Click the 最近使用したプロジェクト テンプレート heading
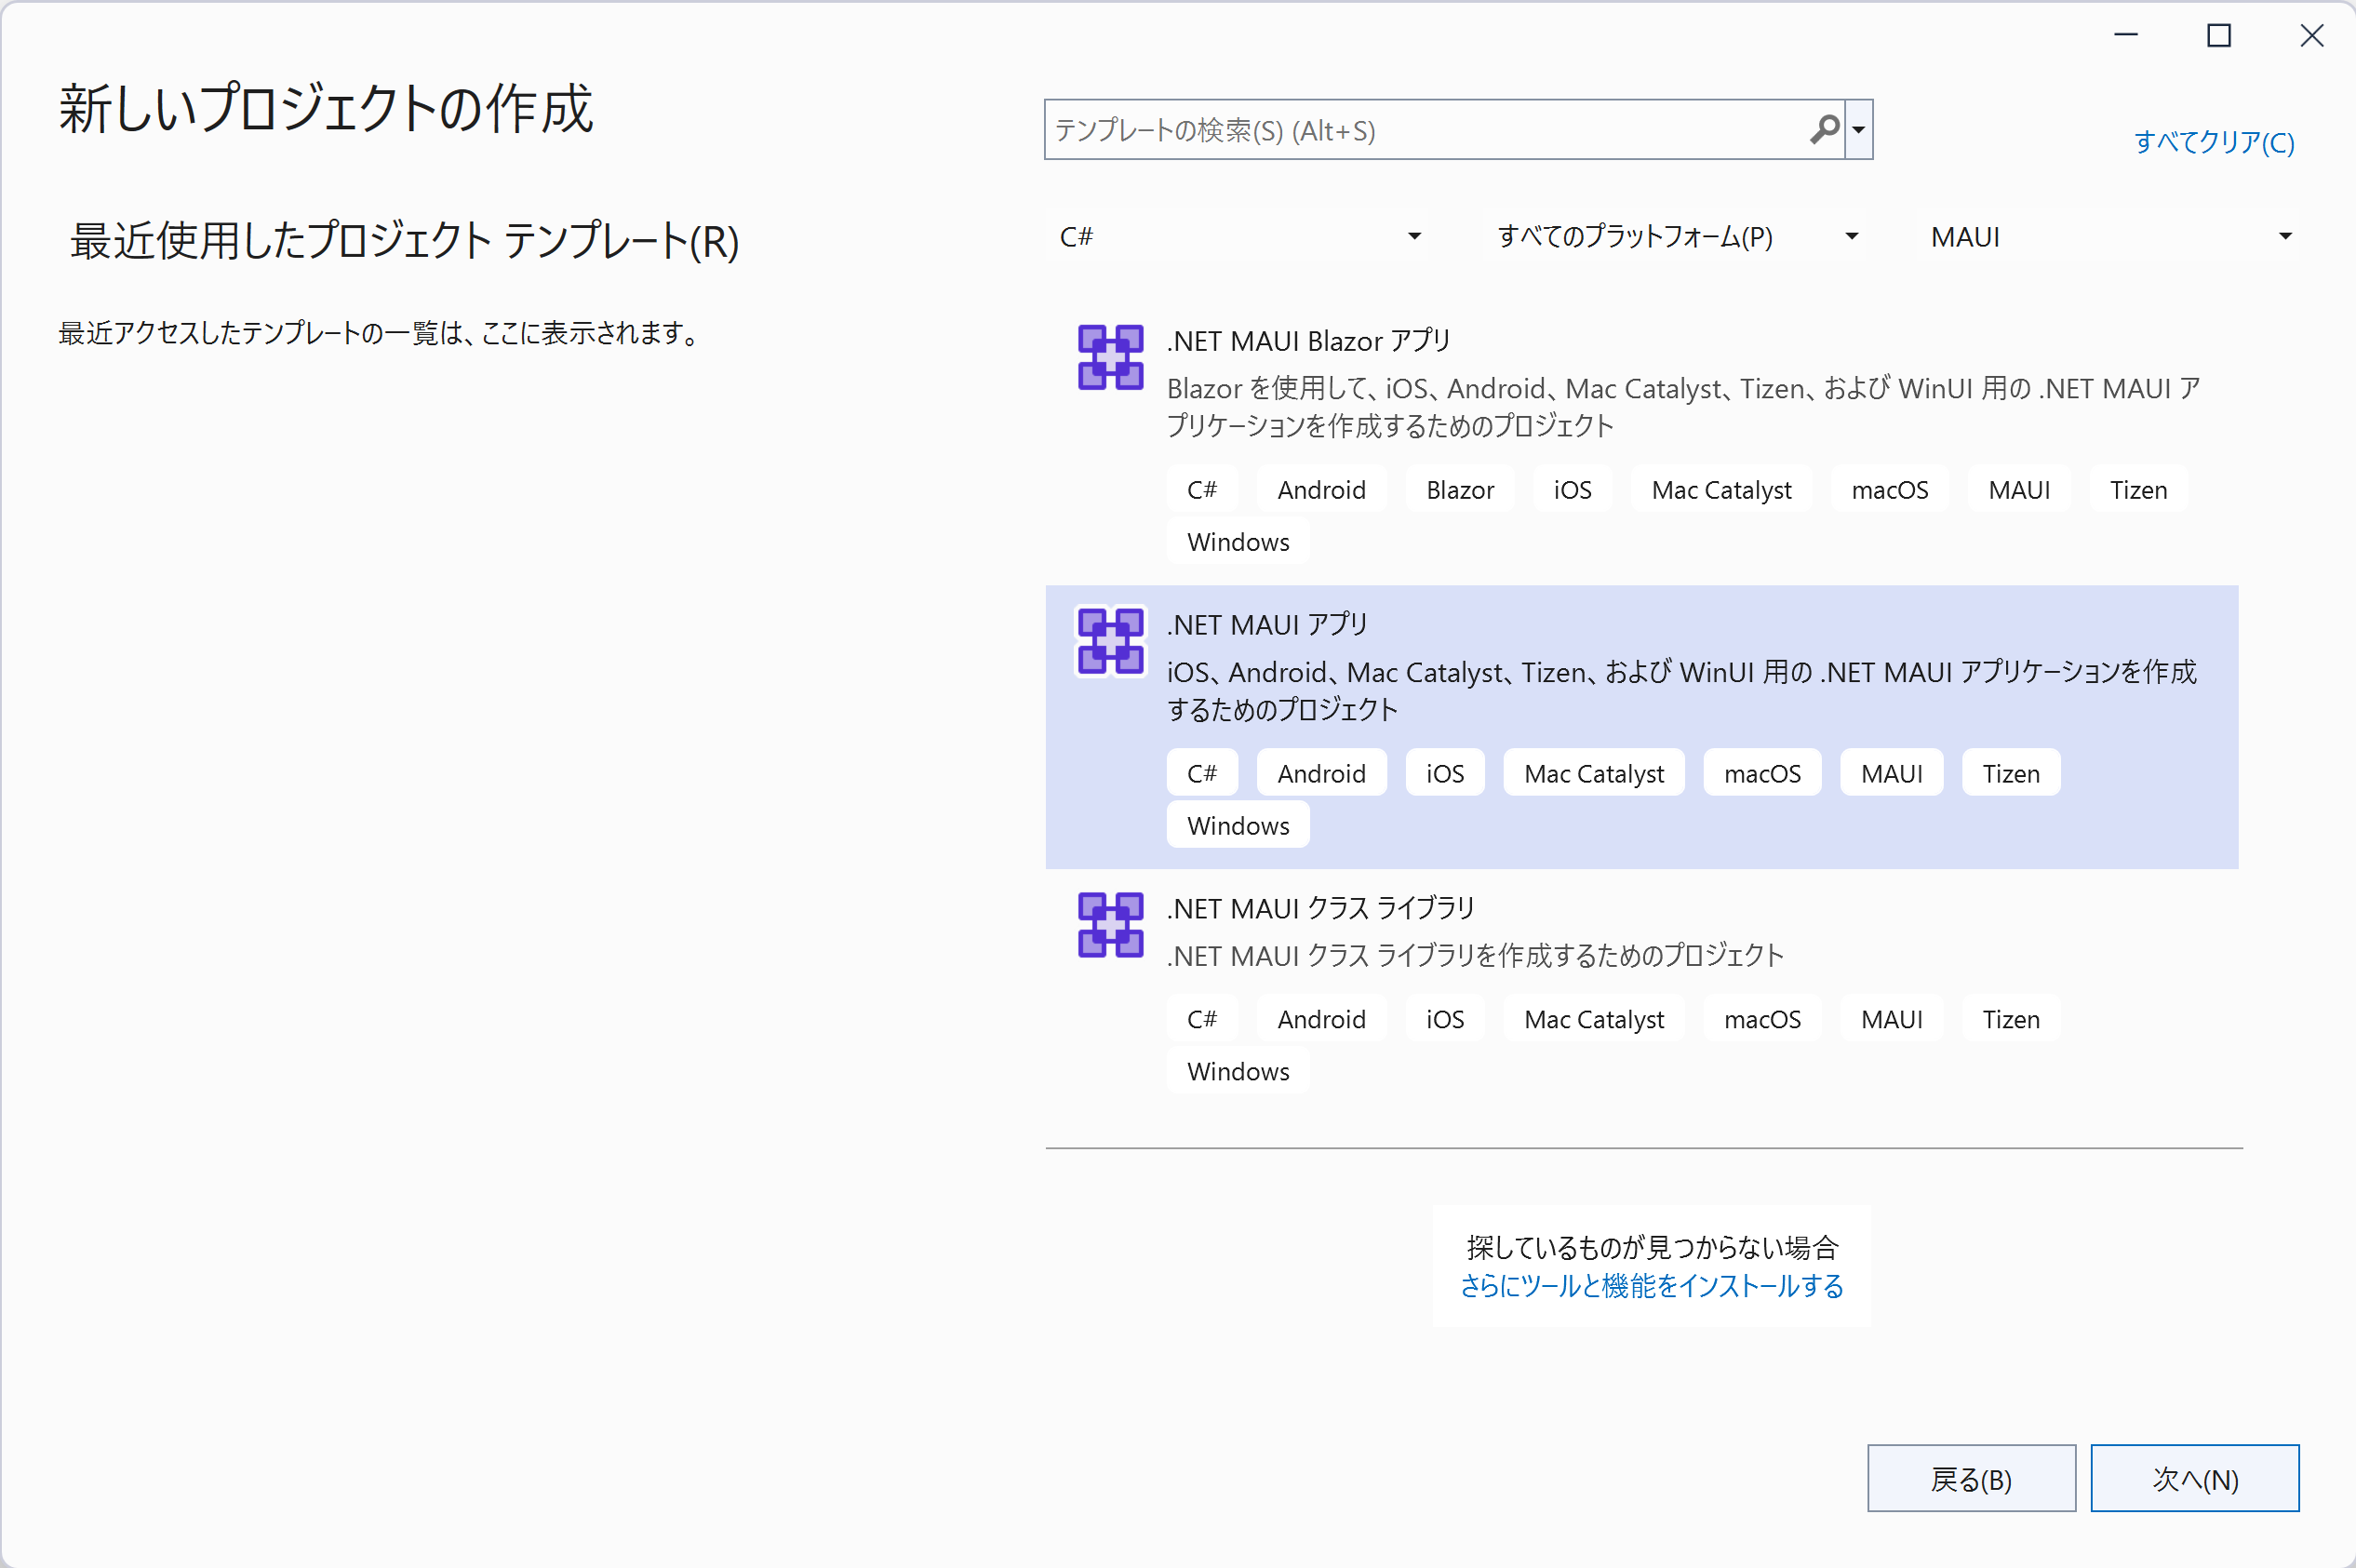Image resolution: width=2356 pixels, height=1568 pixels. pos(404,241)
